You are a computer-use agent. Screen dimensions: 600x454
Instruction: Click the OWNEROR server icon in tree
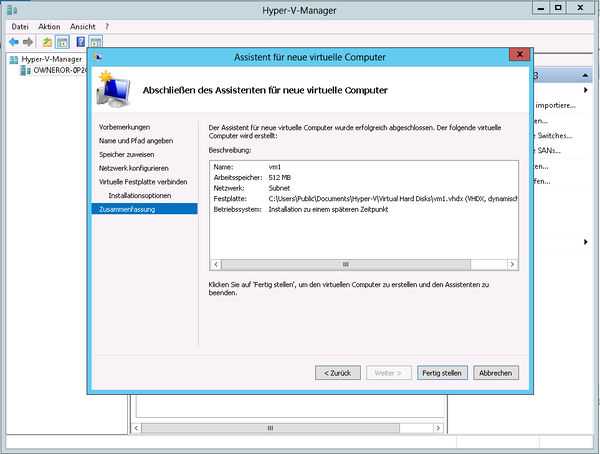pyautogui.click(x=25, y=70)
